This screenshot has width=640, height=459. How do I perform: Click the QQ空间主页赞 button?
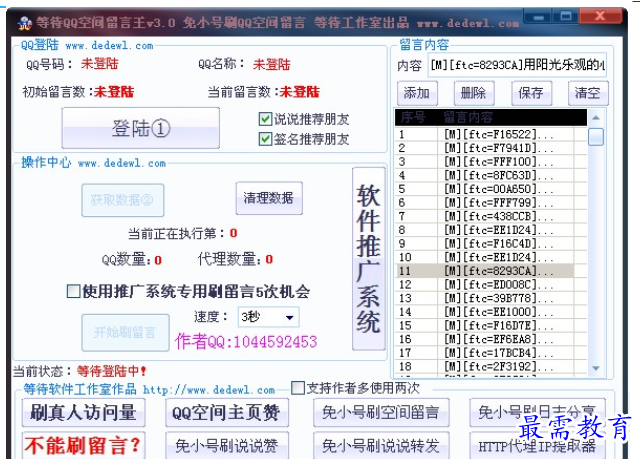[x=227, y=412]
